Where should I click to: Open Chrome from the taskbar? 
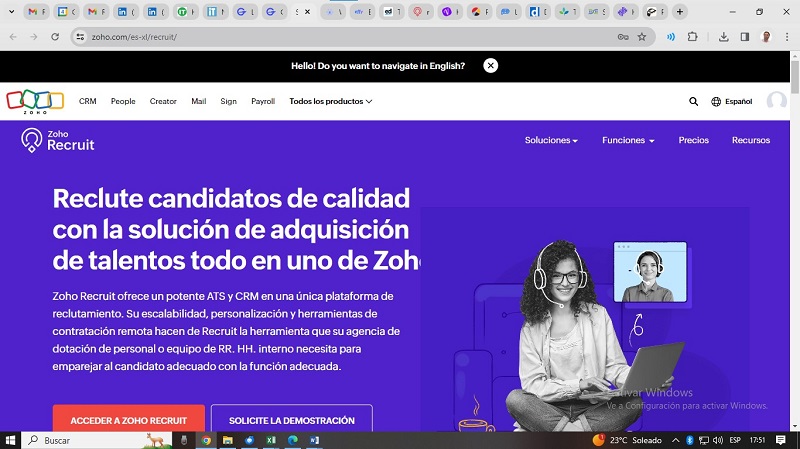[x=206, y=440]
